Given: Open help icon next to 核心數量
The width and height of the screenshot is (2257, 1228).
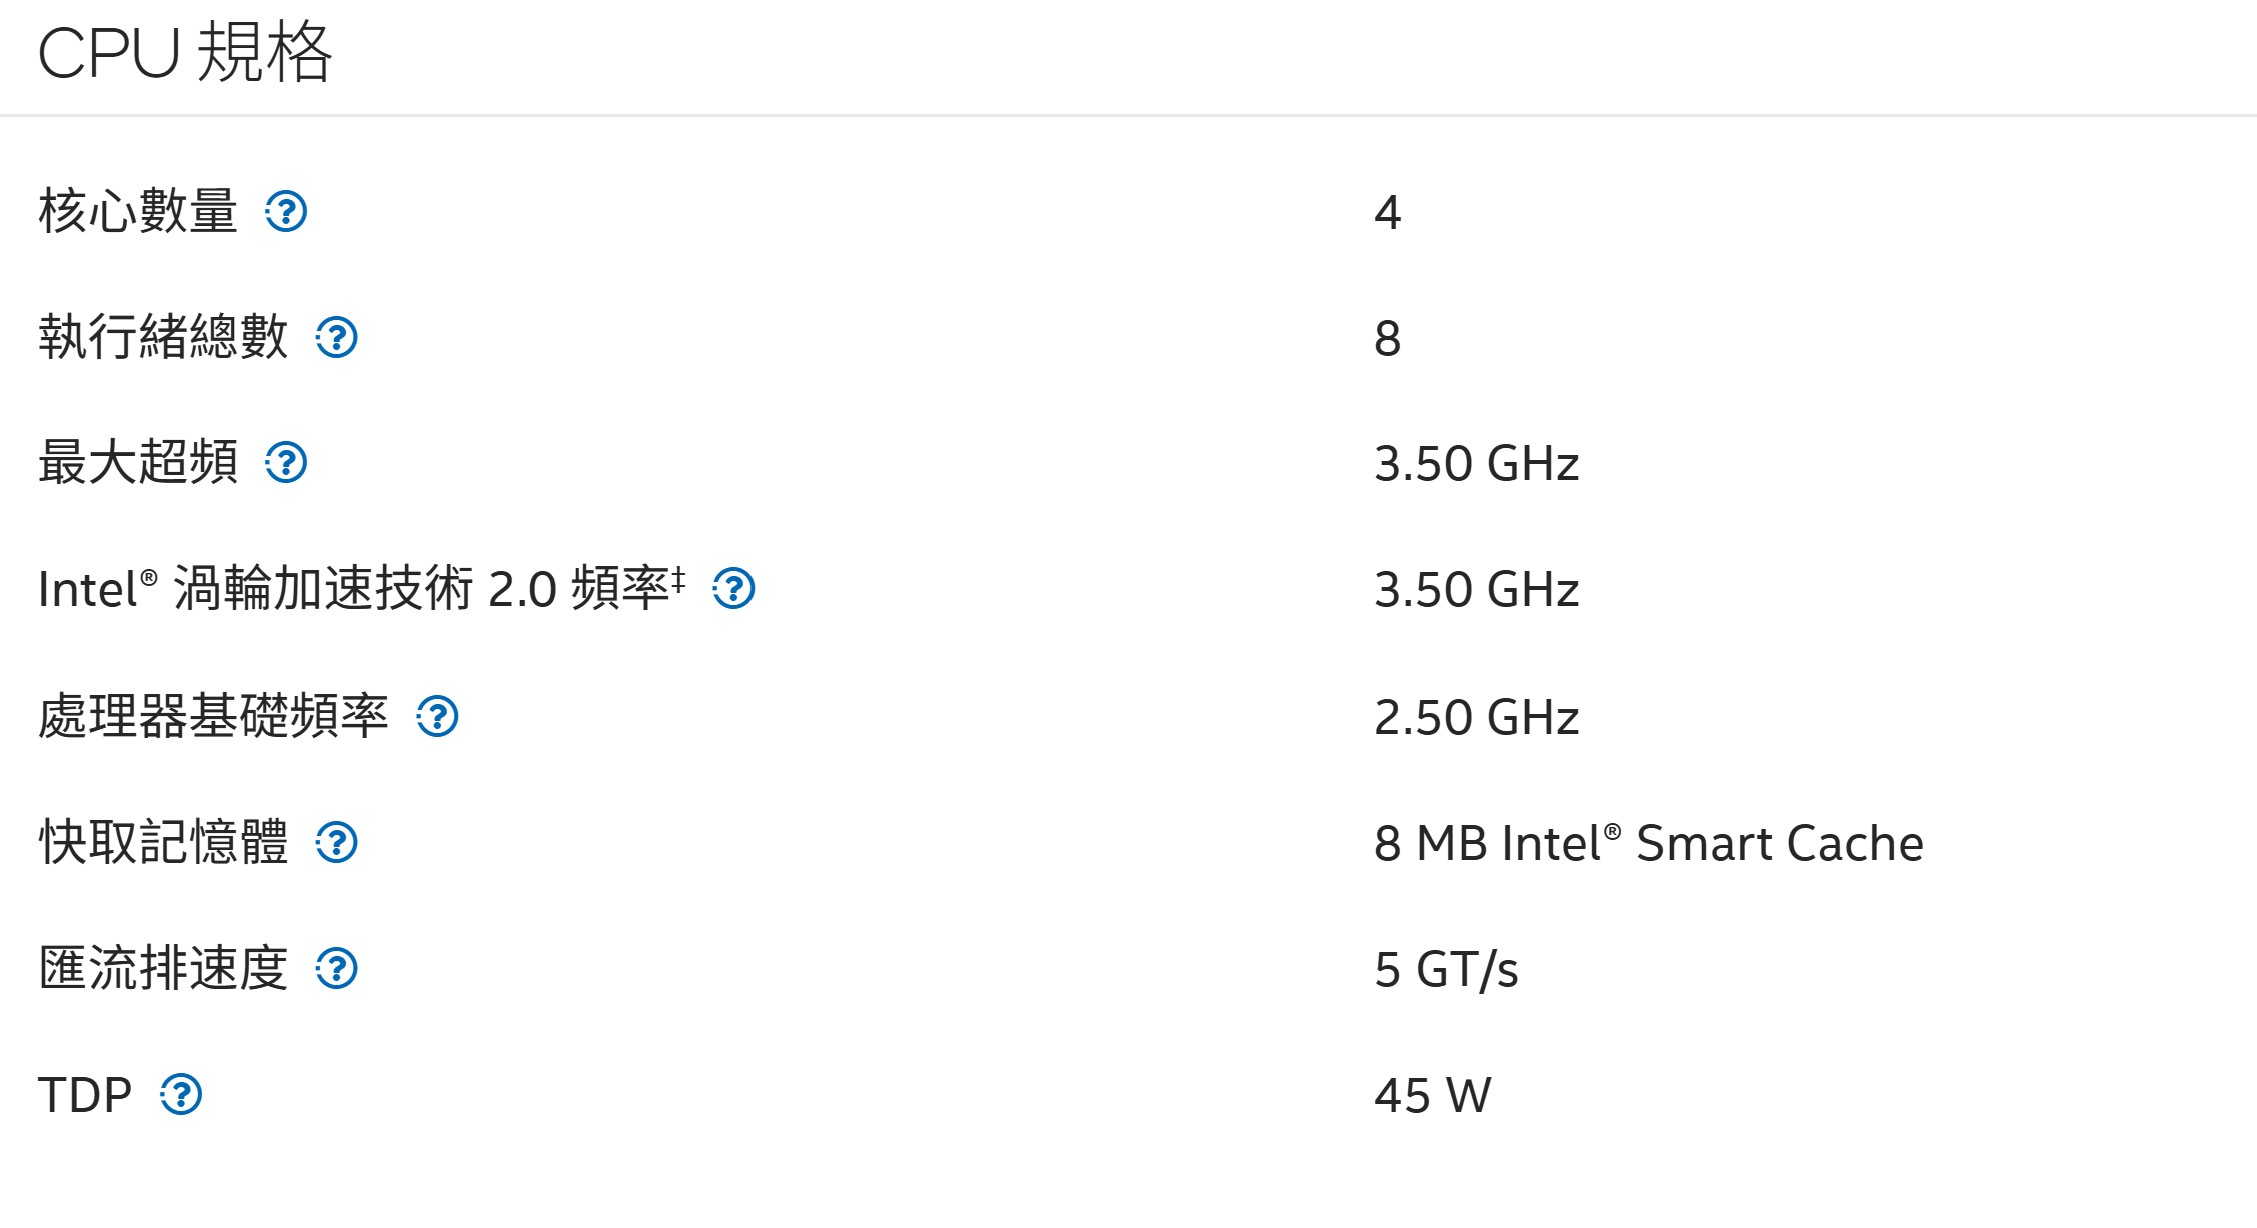Looking at the screenshot, I should point(286,212).
